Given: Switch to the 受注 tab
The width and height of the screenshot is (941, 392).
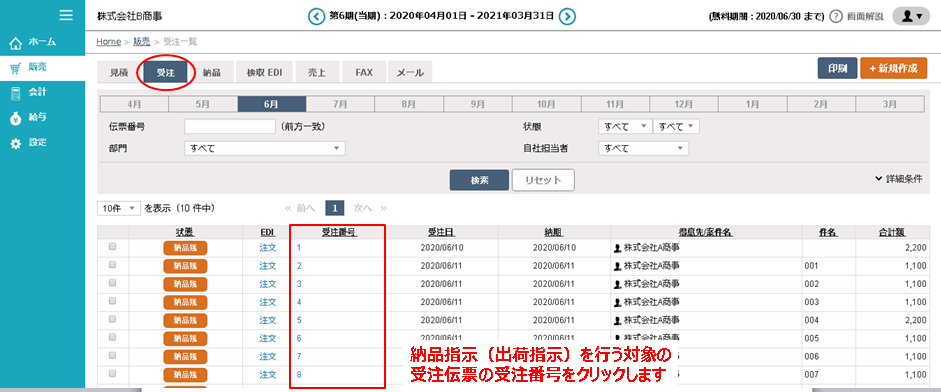Looking at the screenshot, I should tap(166, 72).
